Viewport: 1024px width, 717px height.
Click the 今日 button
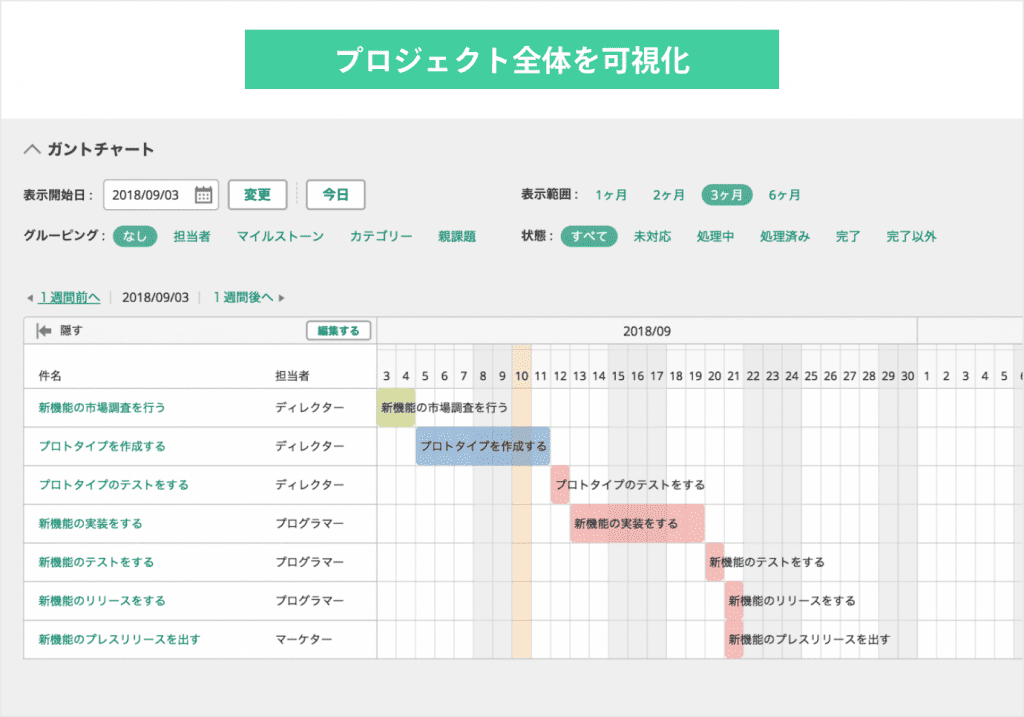pos(336,195)
